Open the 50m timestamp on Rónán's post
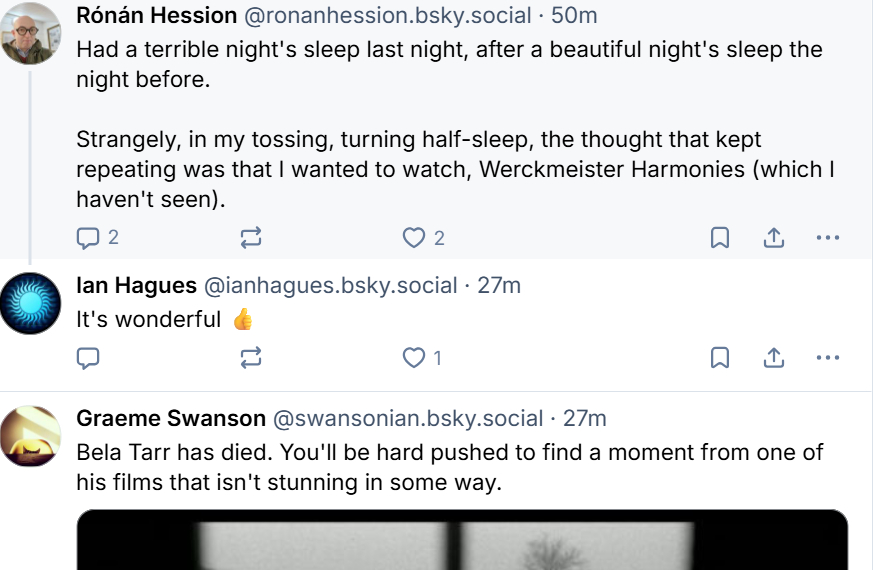The height and width of the screenshot is (570, 882). (575, 16)
